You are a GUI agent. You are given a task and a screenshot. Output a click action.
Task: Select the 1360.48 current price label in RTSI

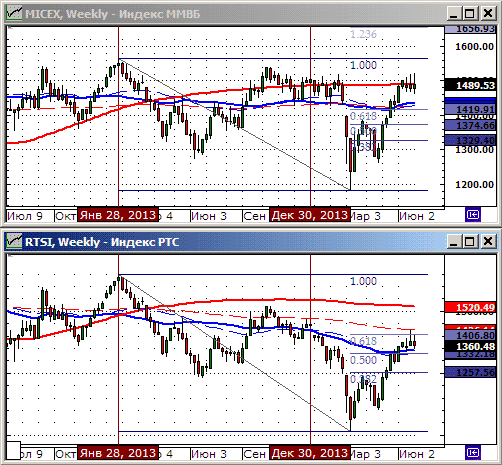[471, 346]
